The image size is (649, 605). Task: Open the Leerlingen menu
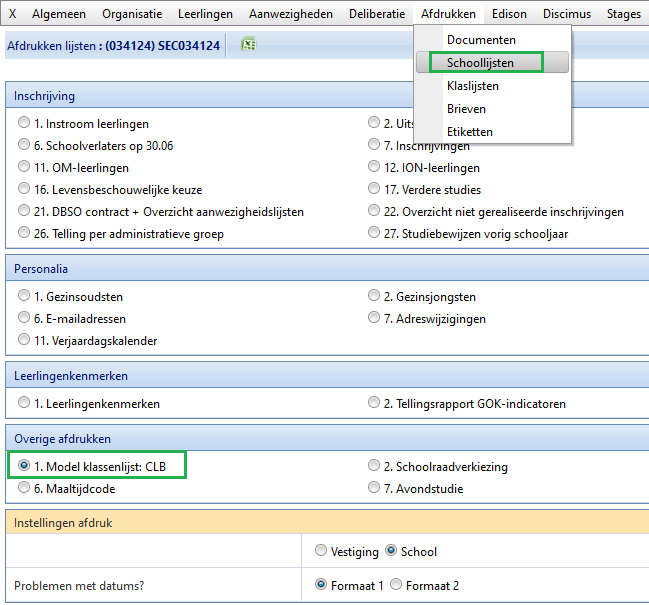pos(205,14)
